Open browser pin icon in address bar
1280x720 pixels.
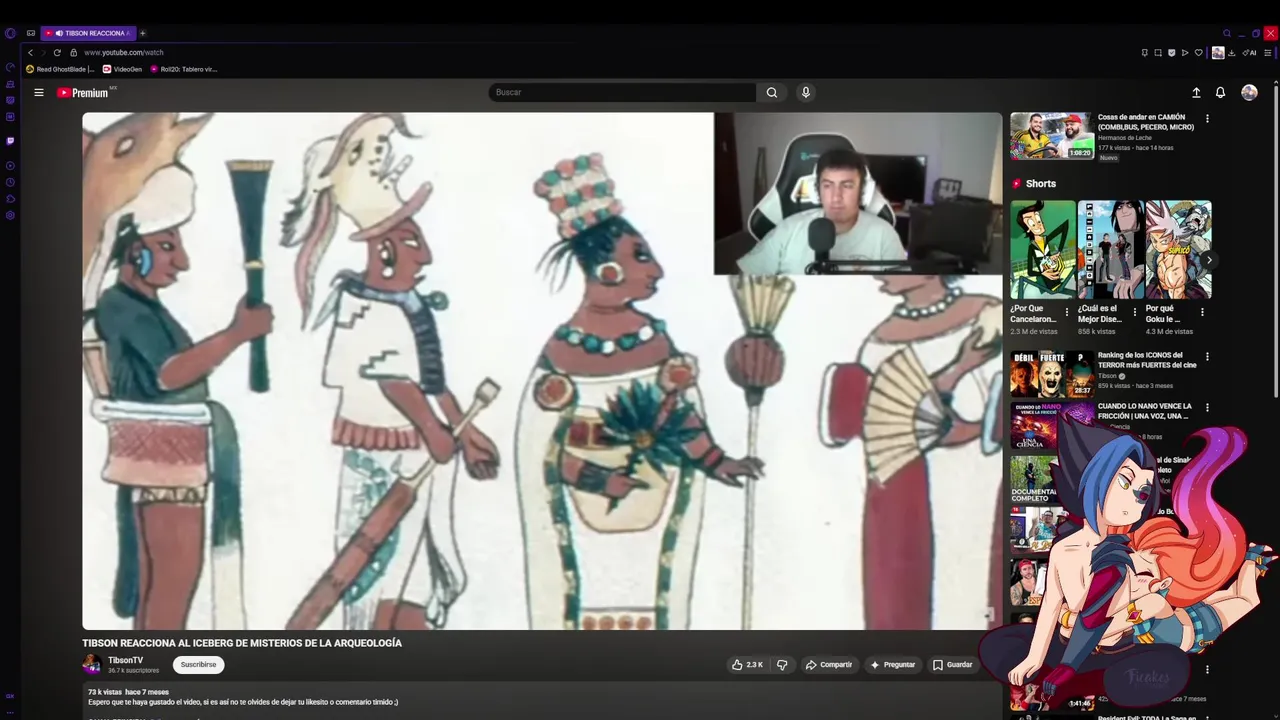point(1145,53)
